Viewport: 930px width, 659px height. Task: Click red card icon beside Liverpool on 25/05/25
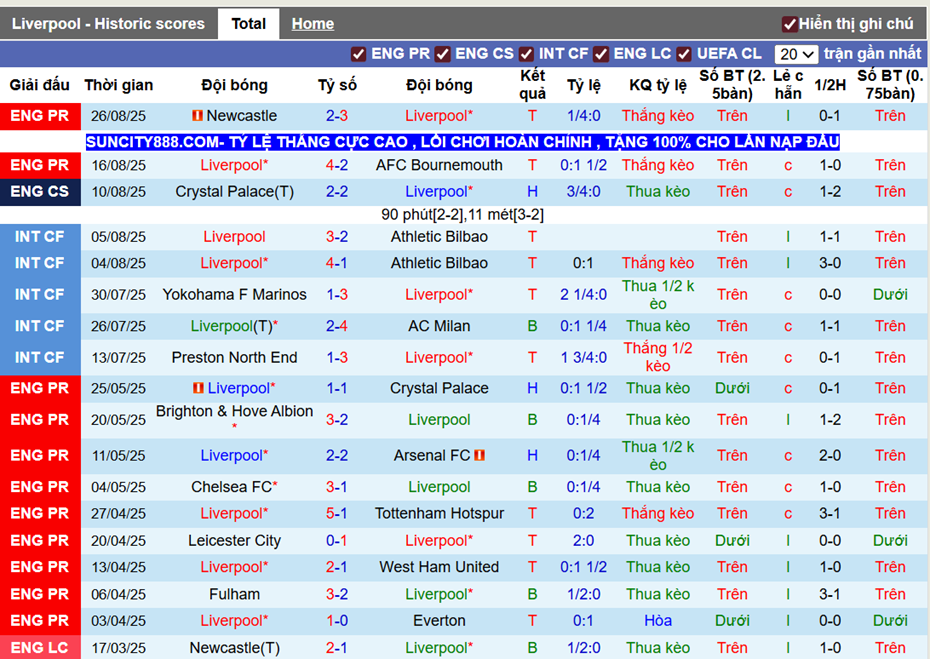[198, 388]
